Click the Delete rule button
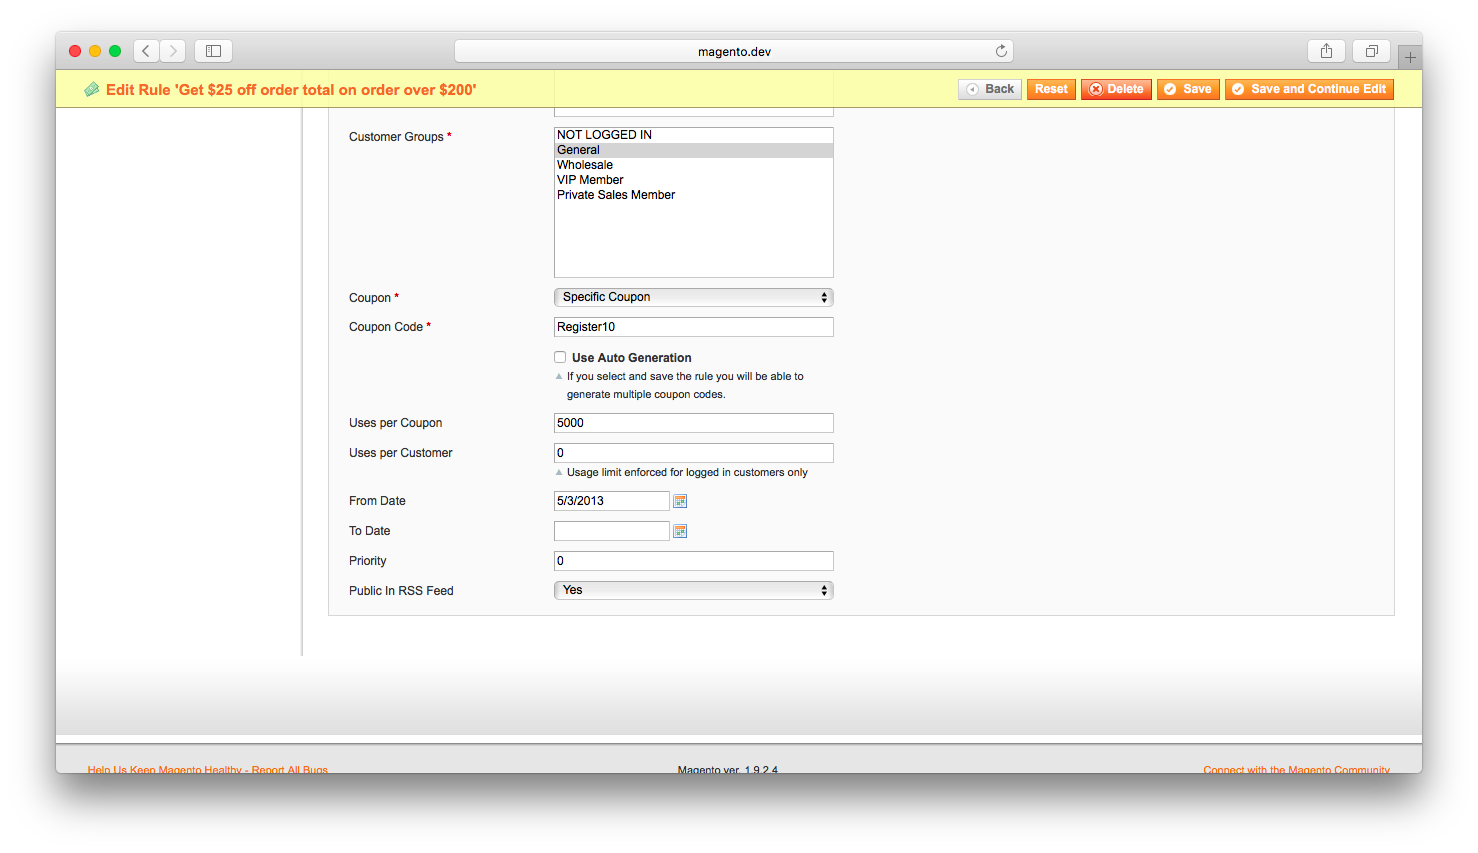 (x=1116, y=89)
